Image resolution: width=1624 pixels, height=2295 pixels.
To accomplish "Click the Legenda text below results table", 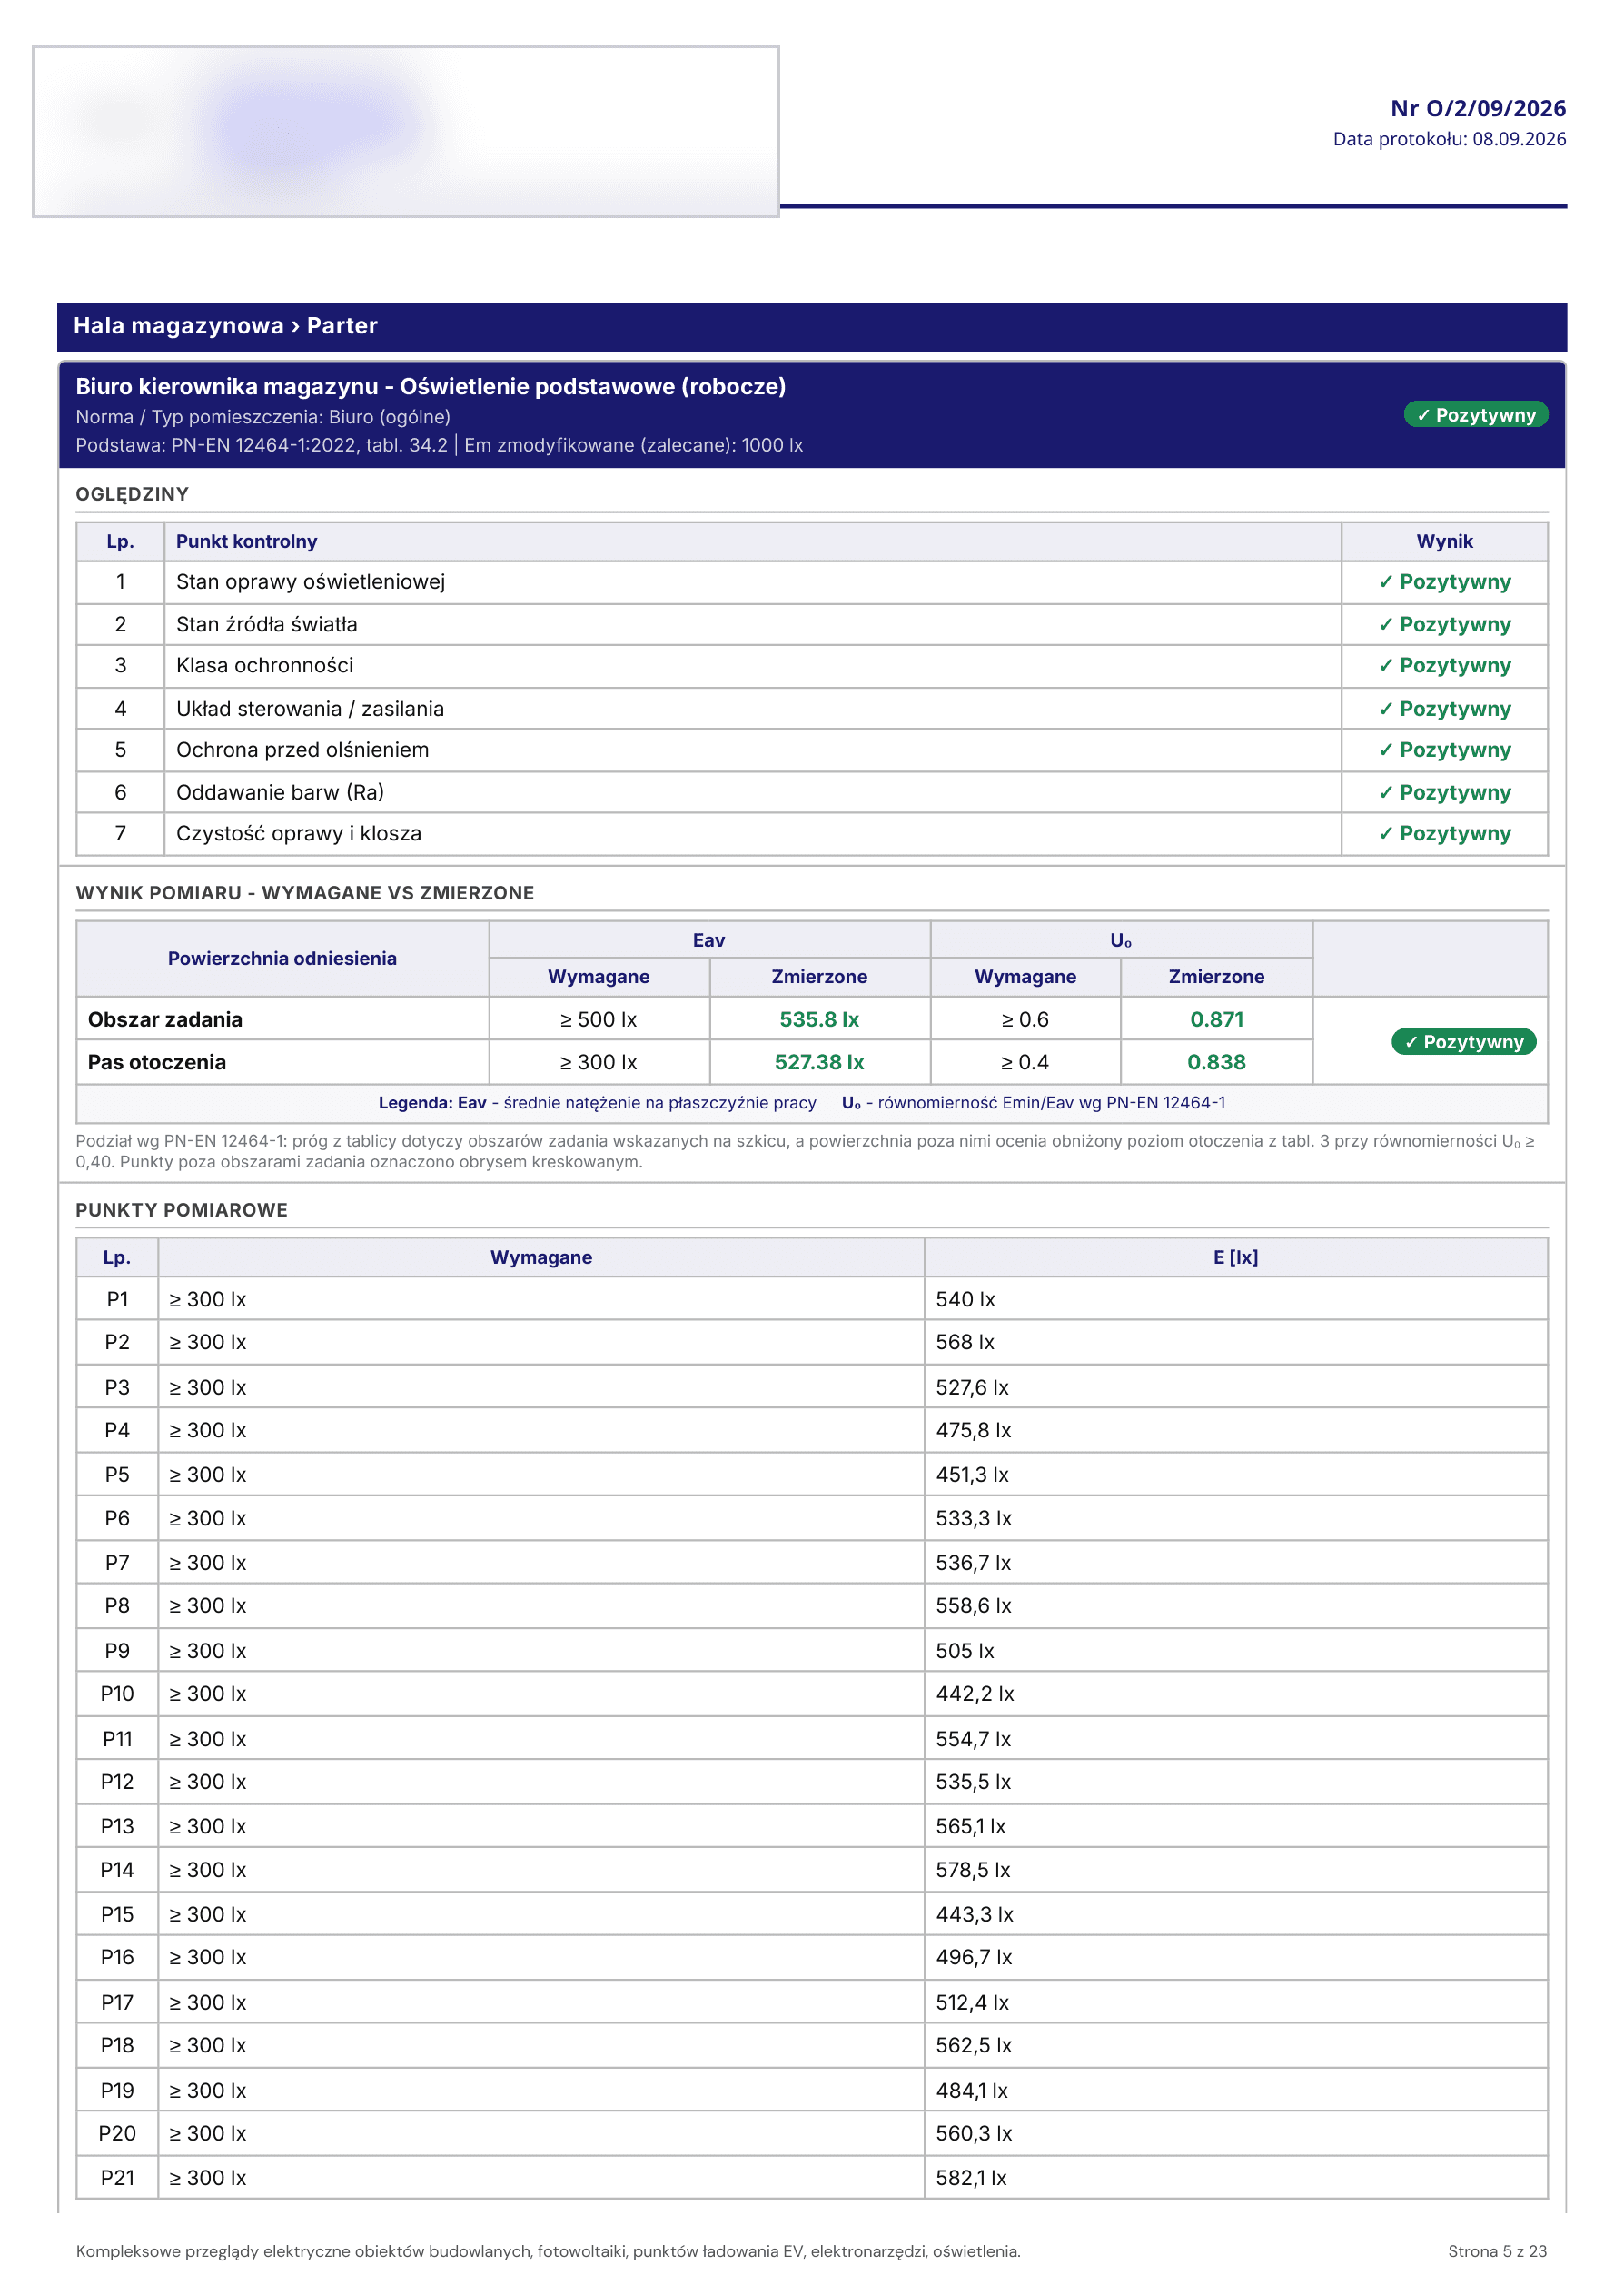I will tap(801, 1103).
